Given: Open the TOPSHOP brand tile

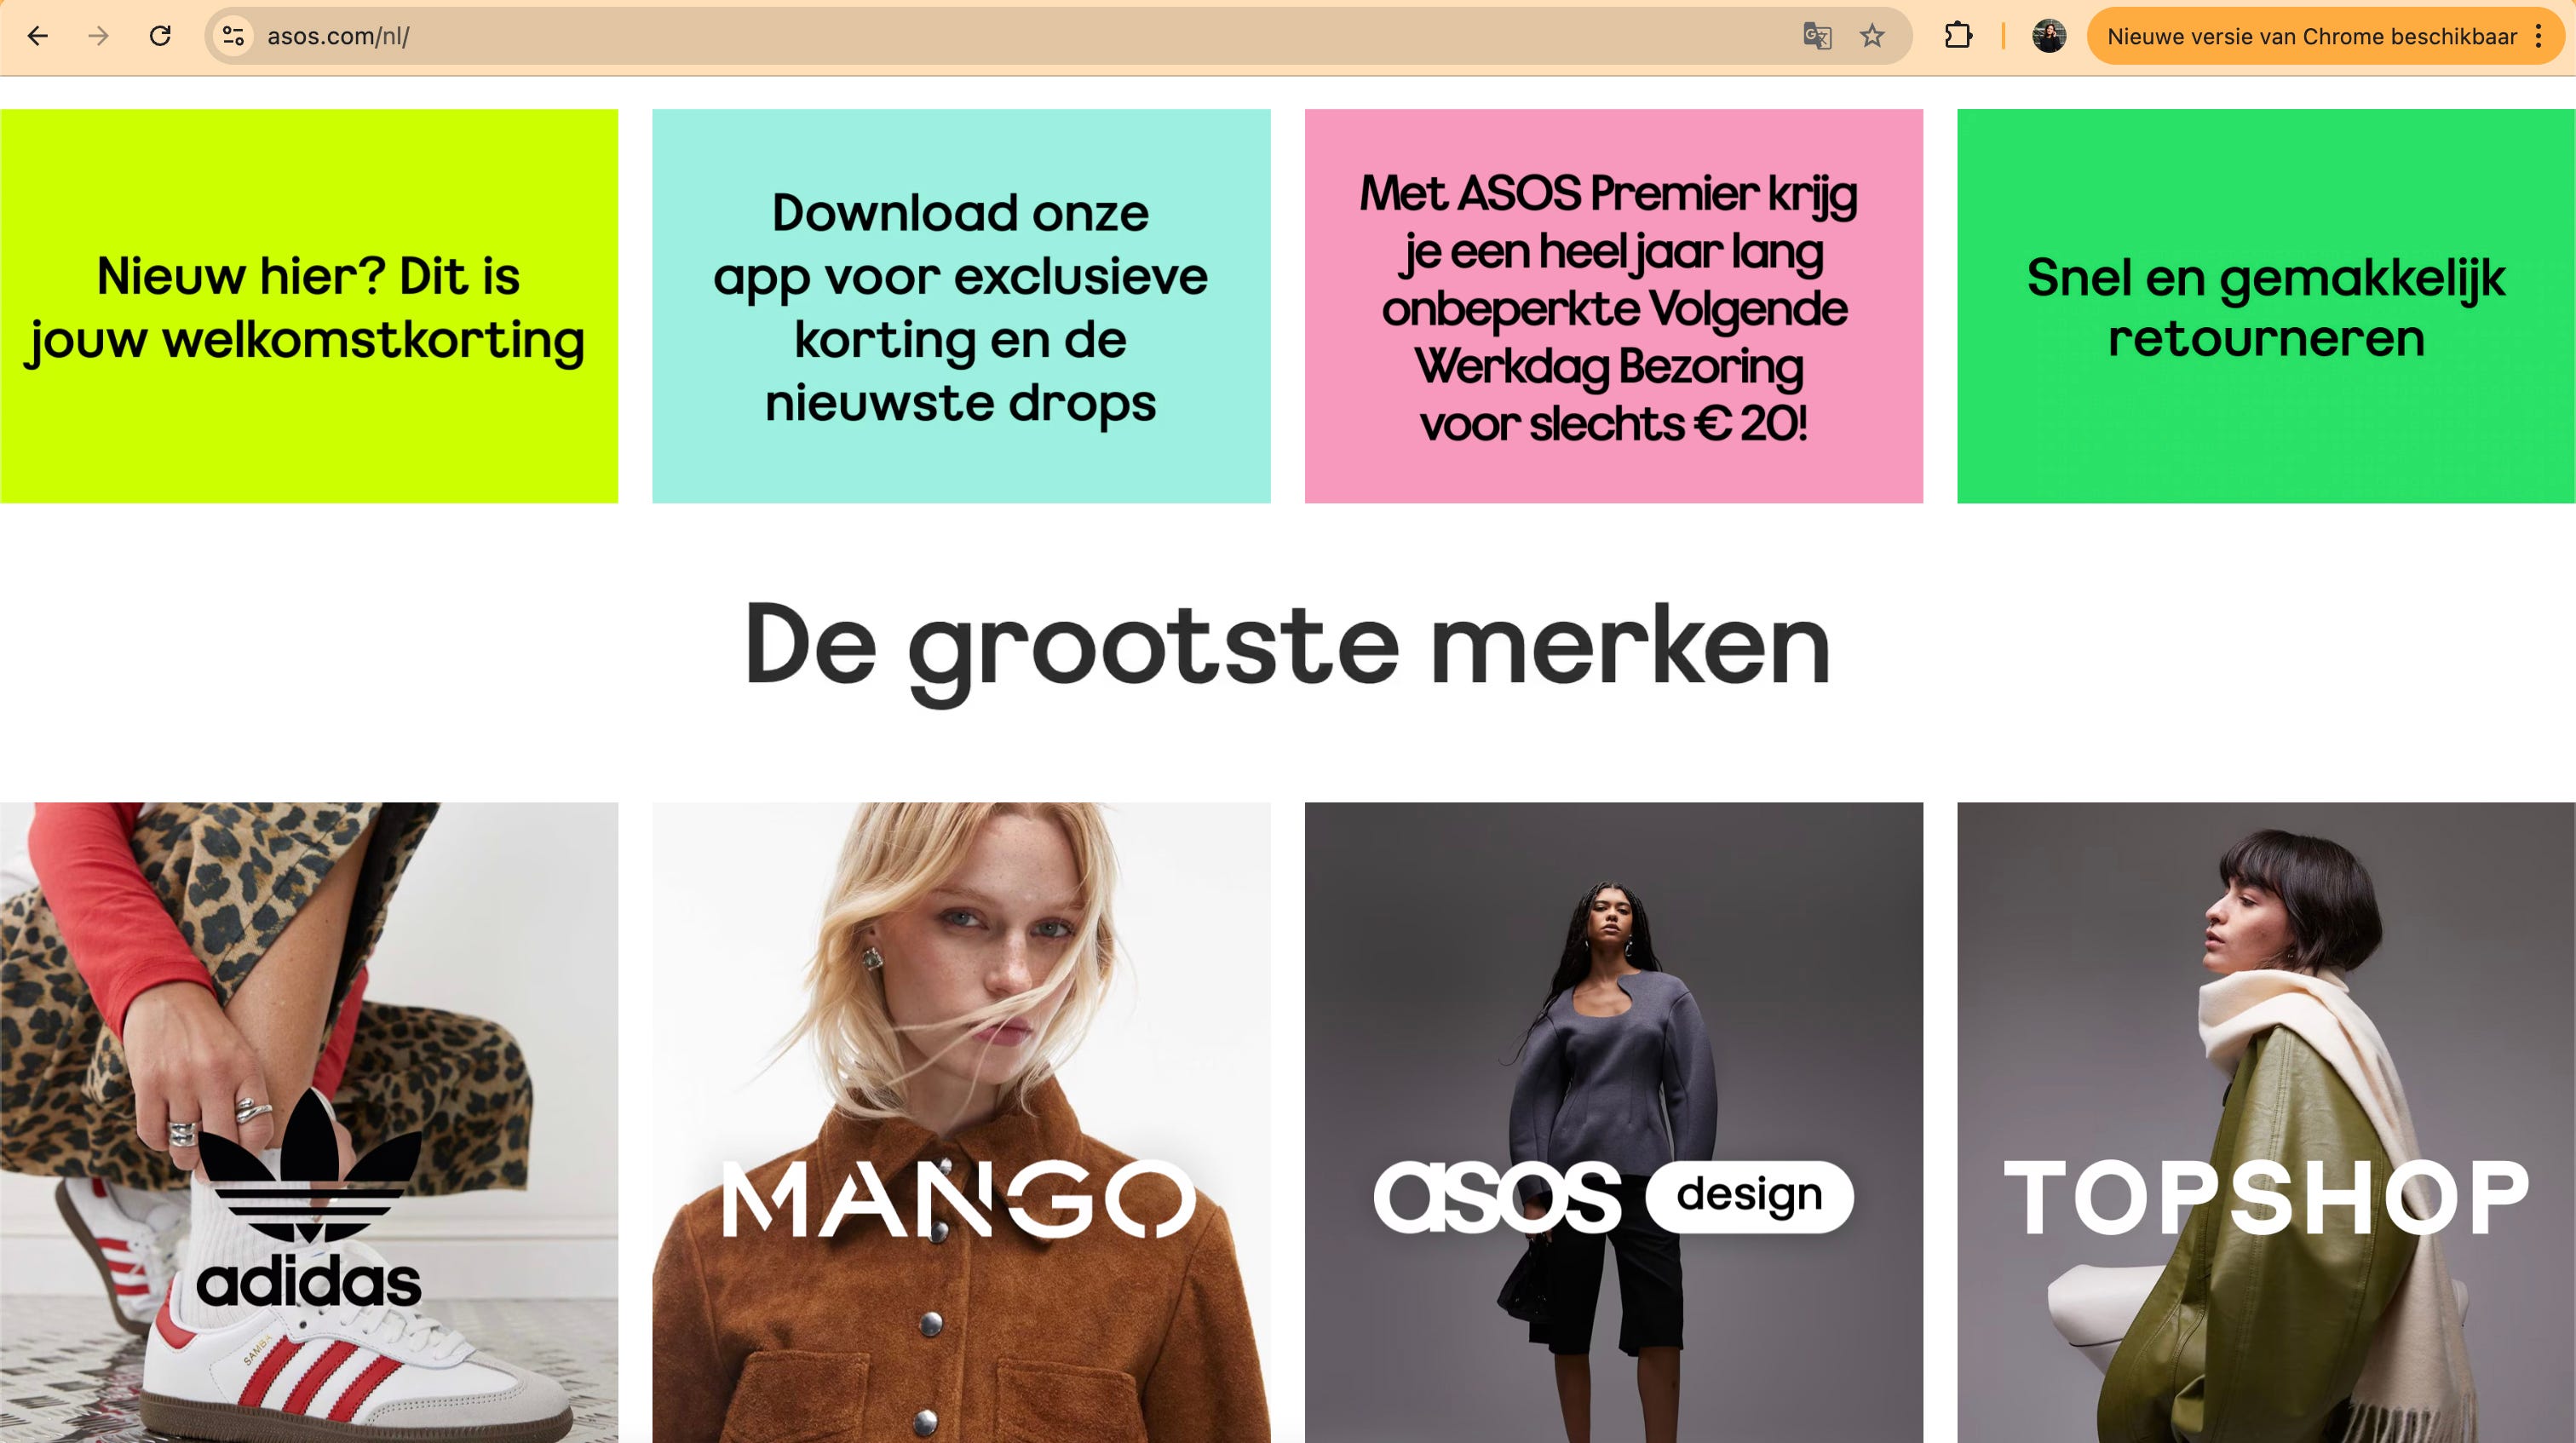Looking at the screenshot, I should pos(2266,1122).
